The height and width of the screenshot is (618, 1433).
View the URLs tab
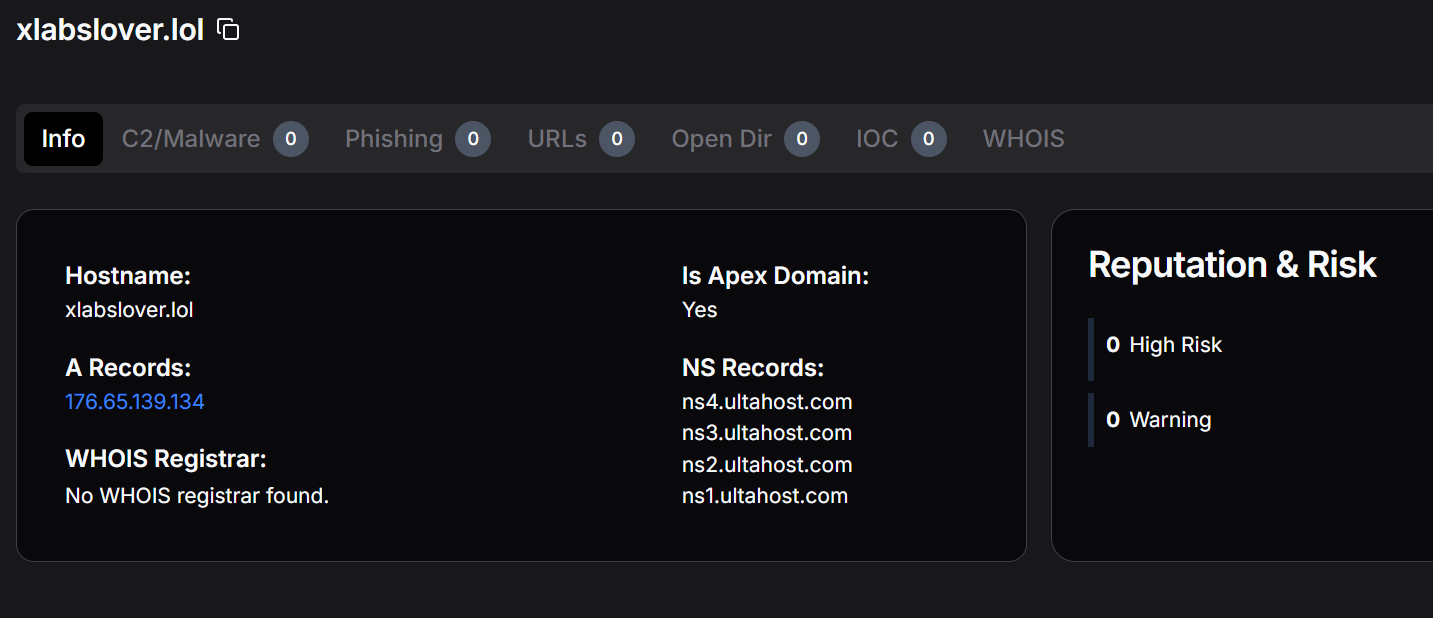tap(557, 139)
